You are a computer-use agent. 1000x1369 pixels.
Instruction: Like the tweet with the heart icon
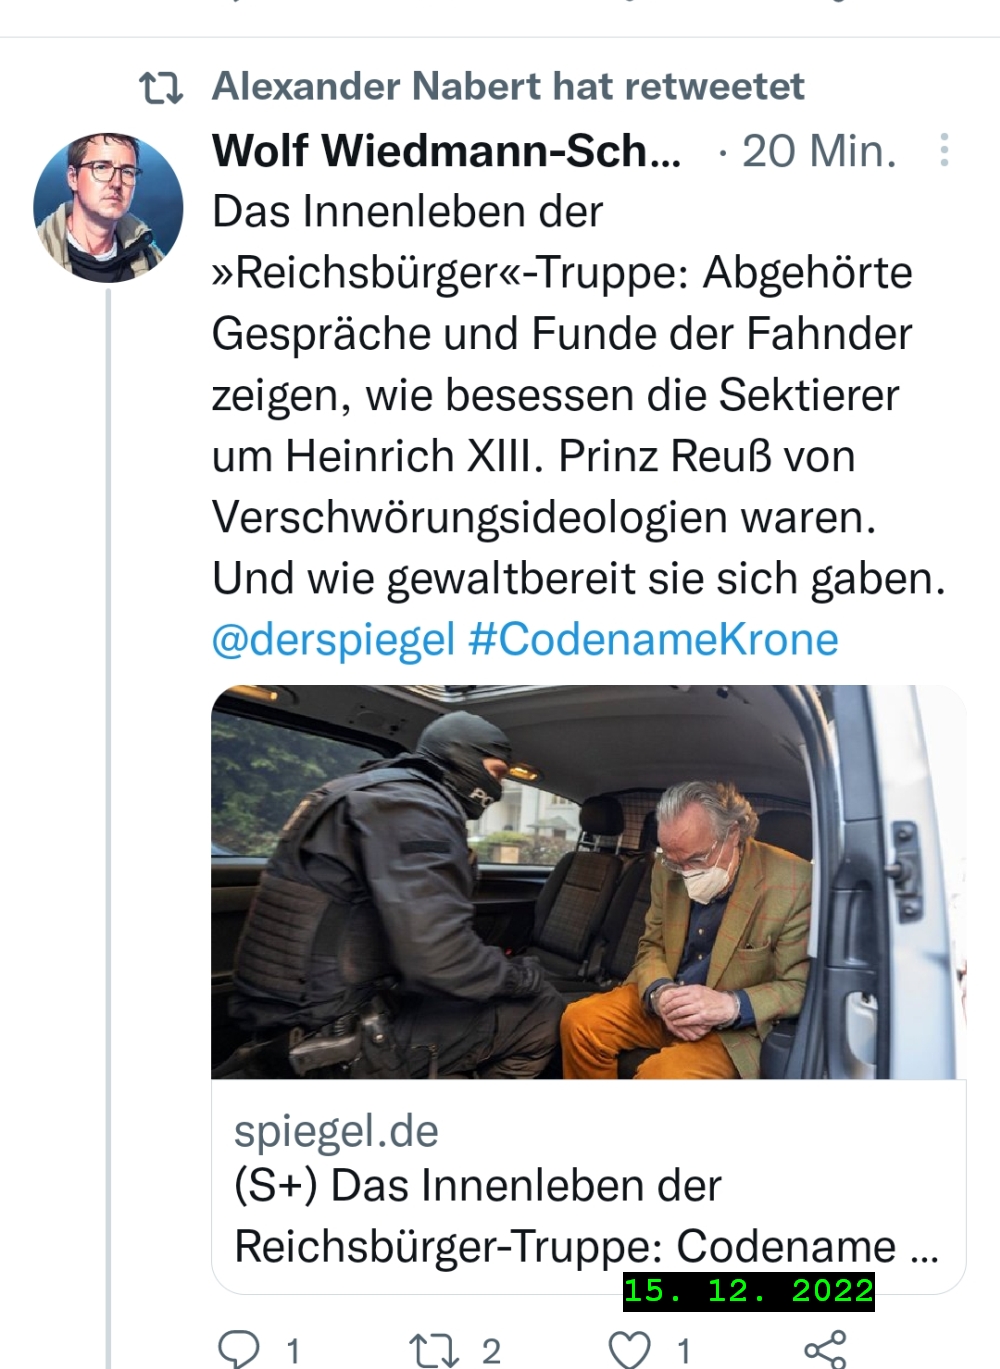point(630,1350)
